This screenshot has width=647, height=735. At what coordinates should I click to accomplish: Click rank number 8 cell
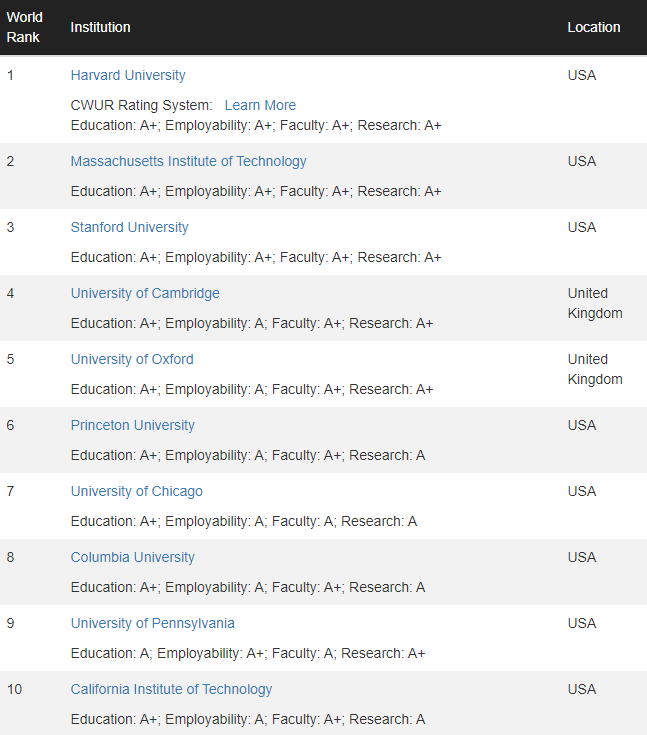coord(10,557)
